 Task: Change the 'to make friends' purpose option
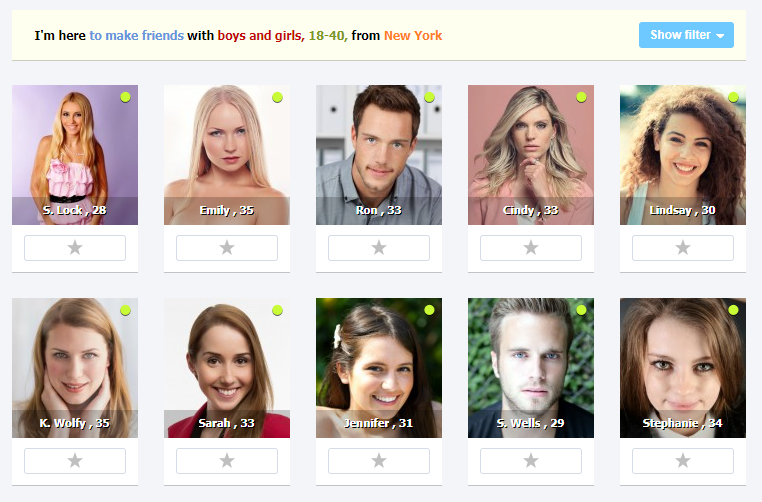click(x=137, y=35)
